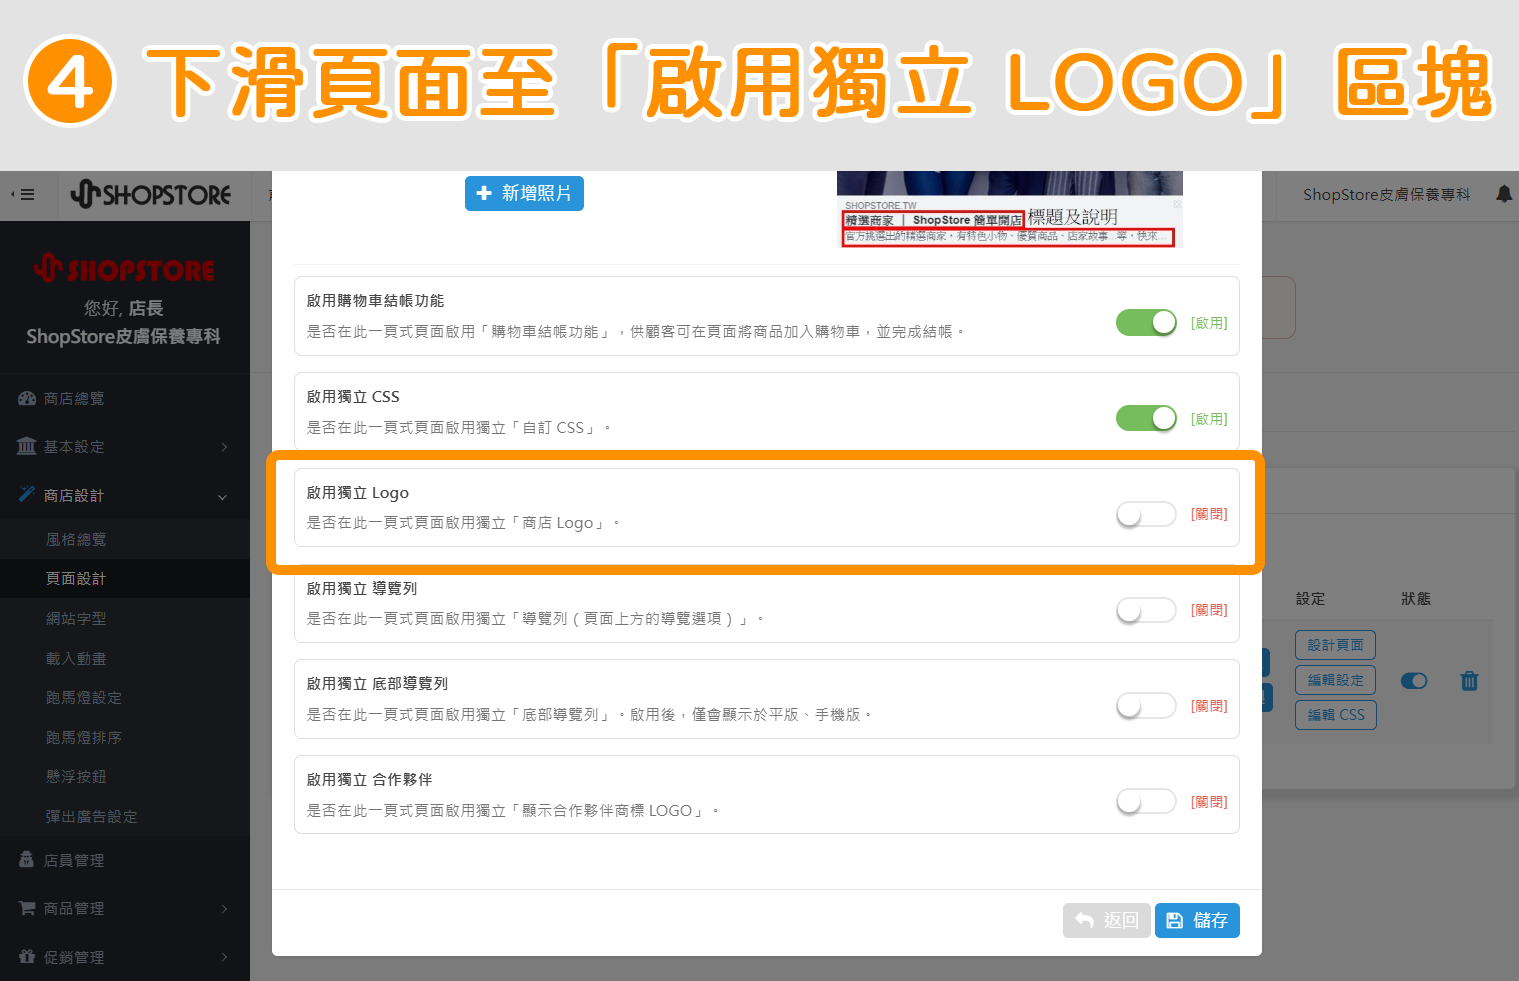1519x981 pixels.
Task: Enable the 啟用獨立 底部導覽列 switch
Action: click(x=1146, y=706)
